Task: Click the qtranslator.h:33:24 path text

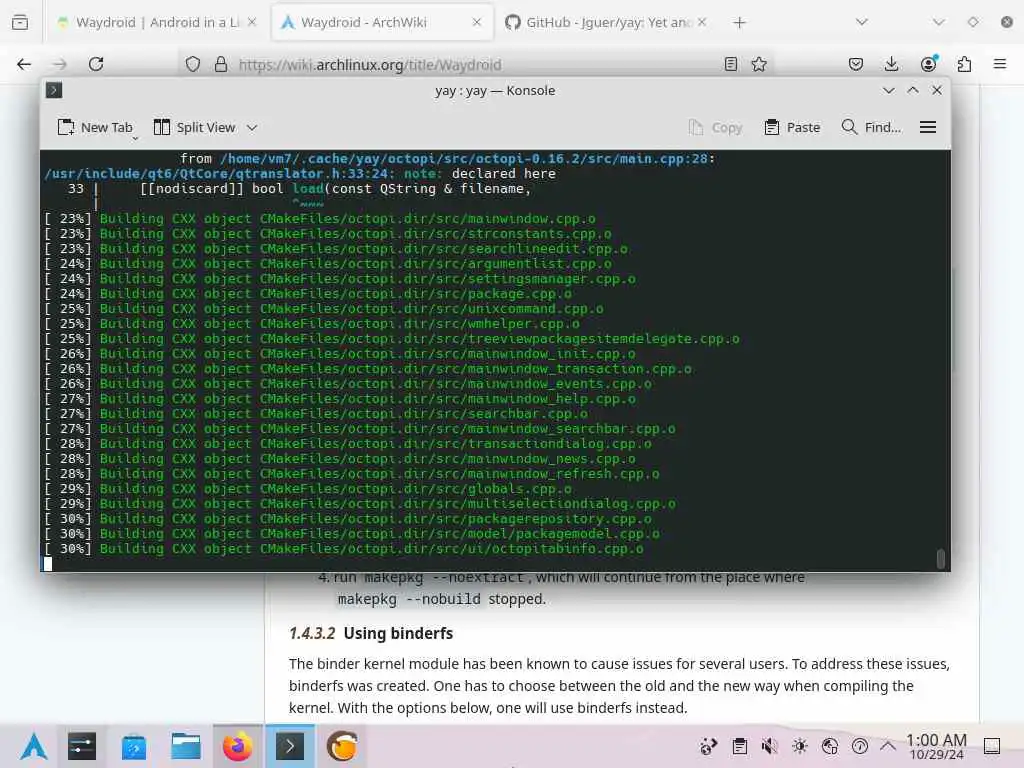Action: coord(219,174)
